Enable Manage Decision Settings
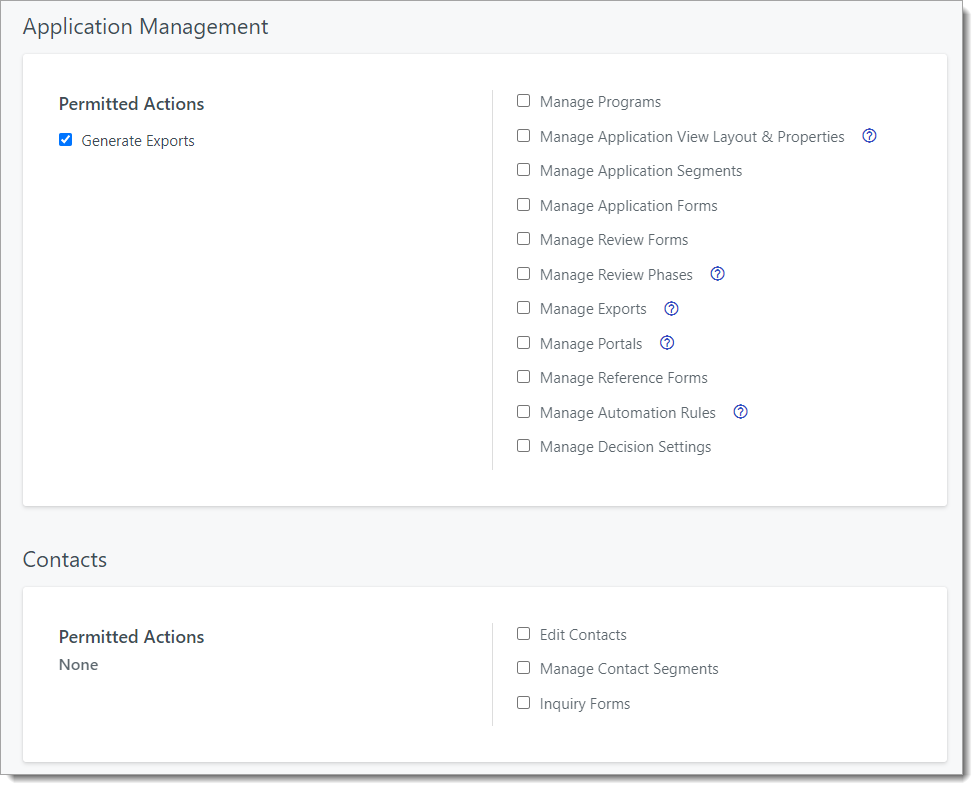The height and width of the screenshot is (790, 978). (x=523, y=445)
